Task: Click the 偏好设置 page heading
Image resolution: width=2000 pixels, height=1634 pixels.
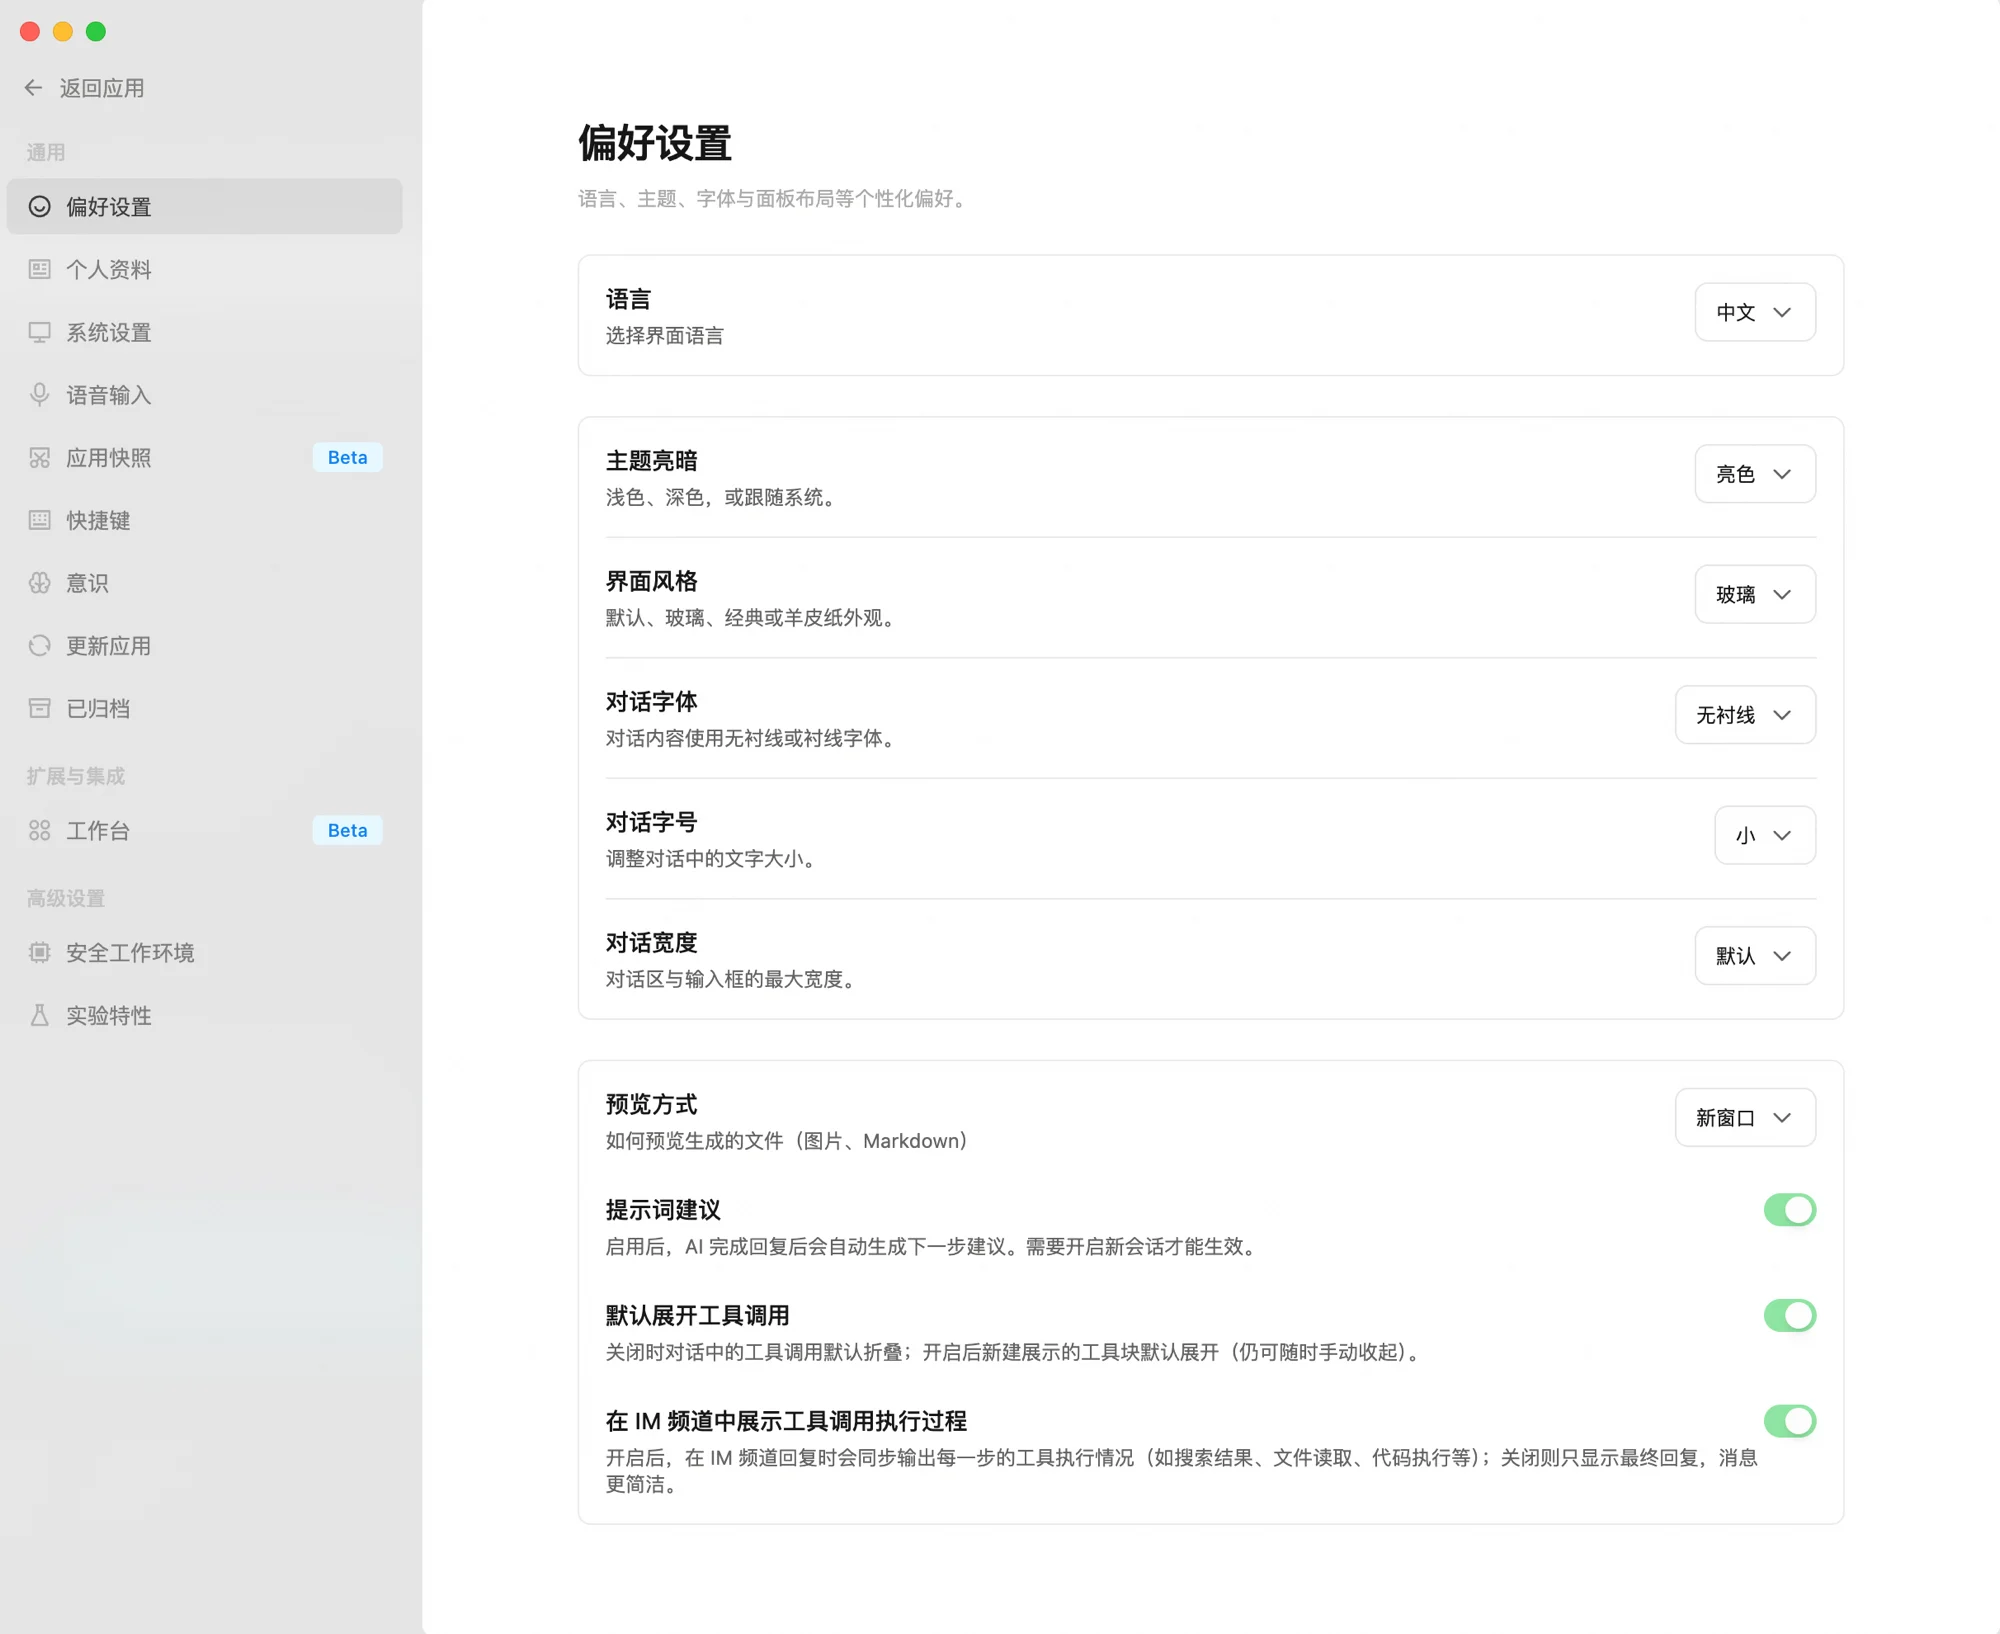Action: tap(655, 143)
